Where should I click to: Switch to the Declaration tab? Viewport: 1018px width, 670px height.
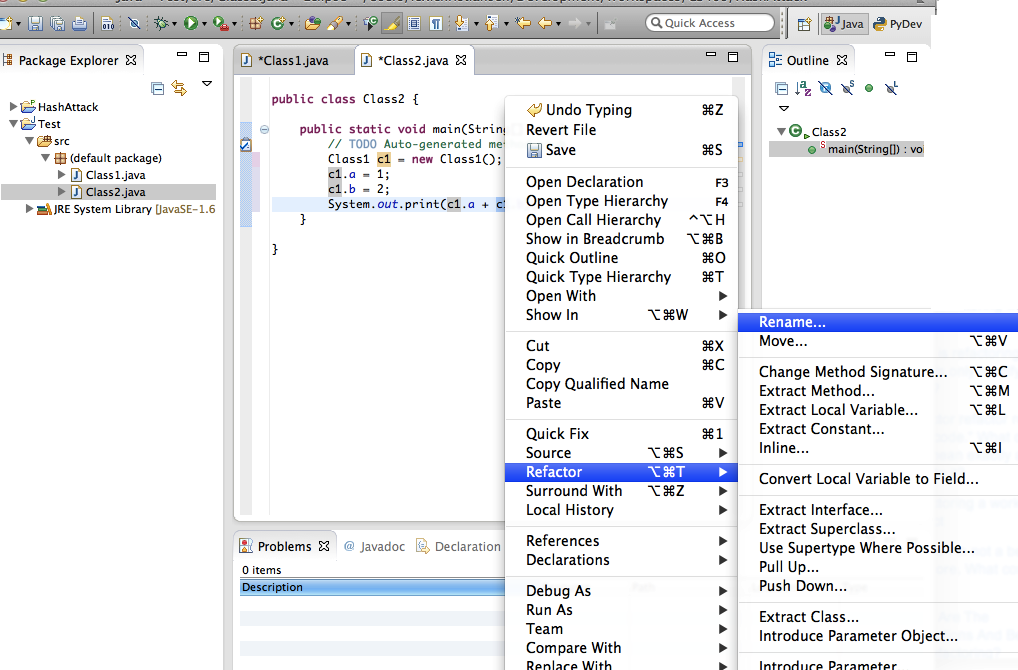459,547
